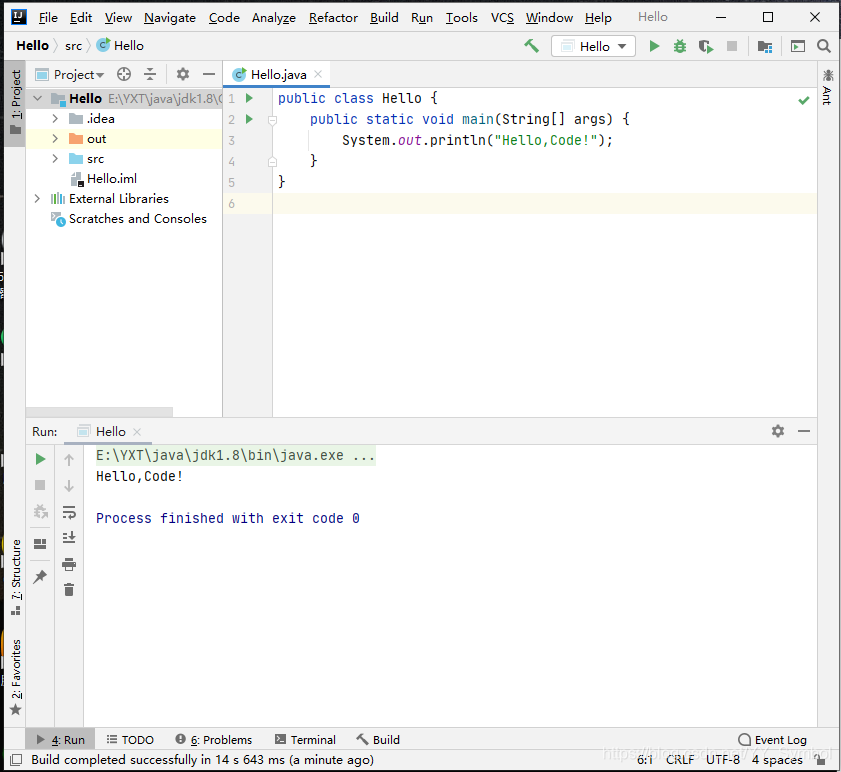Clear console with trash icon
This screenshot has width=841, height=772.
click(x=69, y=590)
